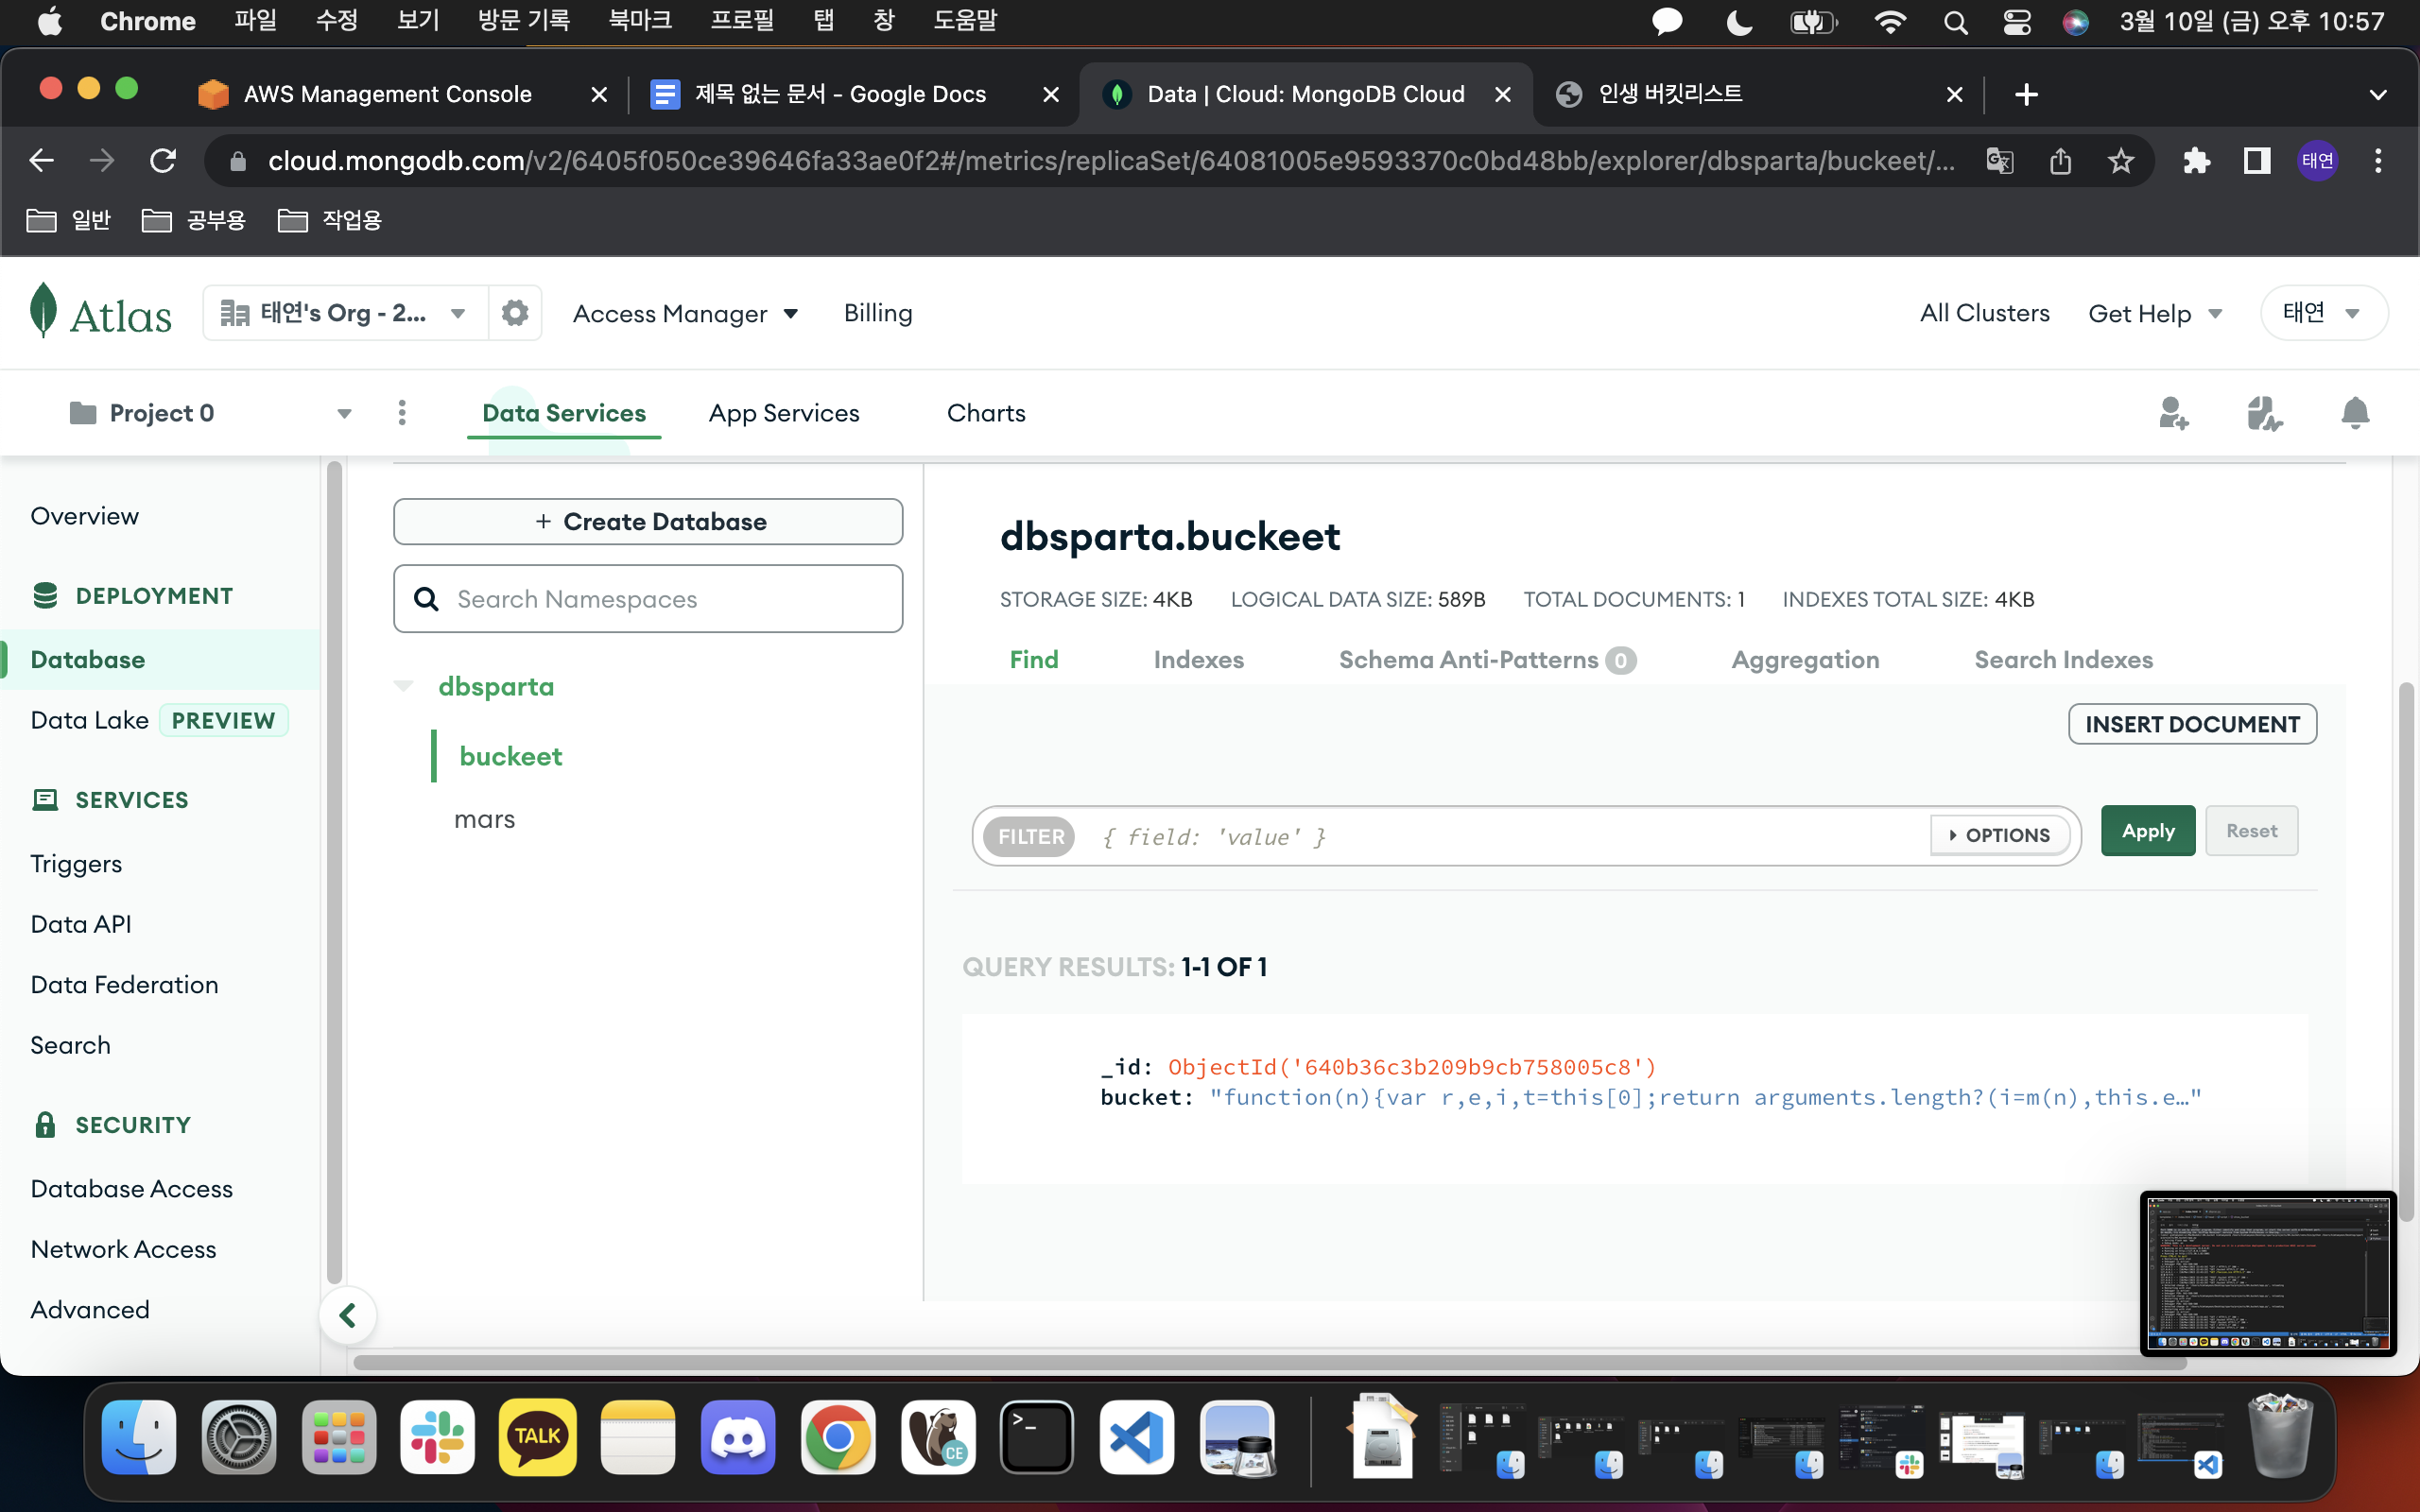Screen dimensions: 2420x1512
Task: Open the Project 0 selector dropdown
Action: click(x=210, y=413)
